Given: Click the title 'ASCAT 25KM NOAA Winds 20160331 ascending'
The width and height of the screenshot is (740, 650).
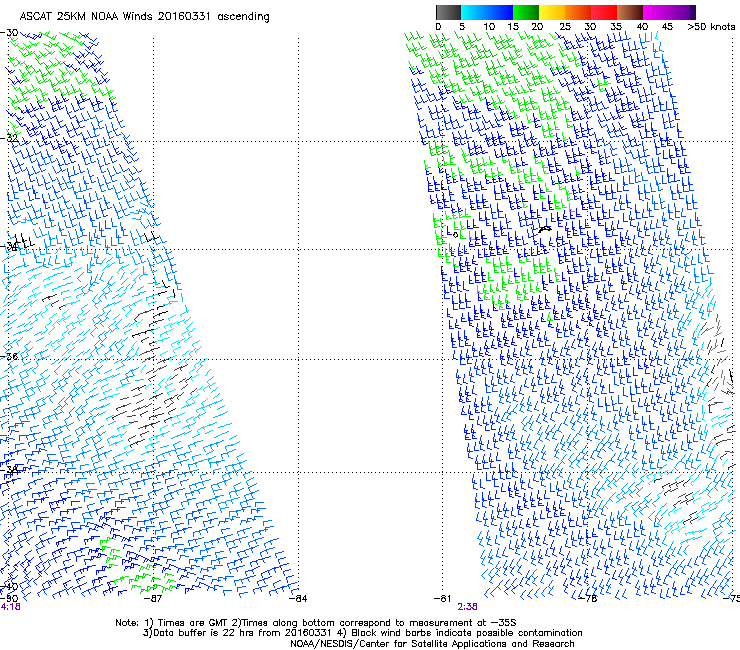Looking at the screenshot, I should point(144,17).
